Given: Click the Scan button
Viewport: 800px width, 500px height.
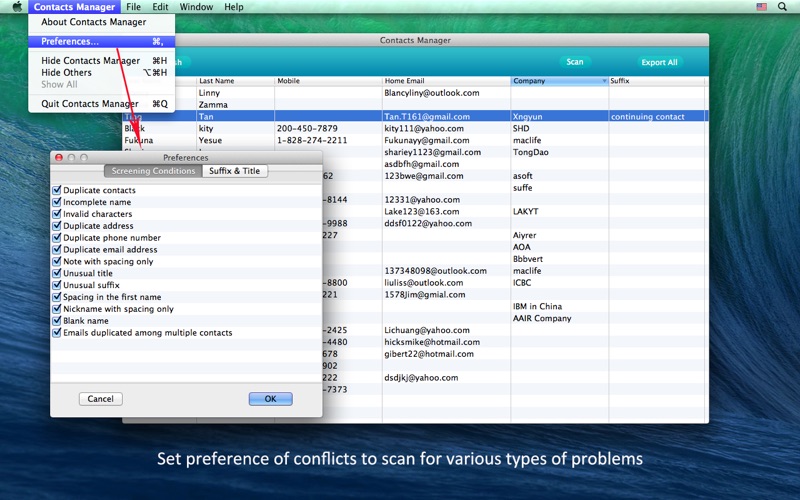Looking at the screenshot, I should 574,62.
